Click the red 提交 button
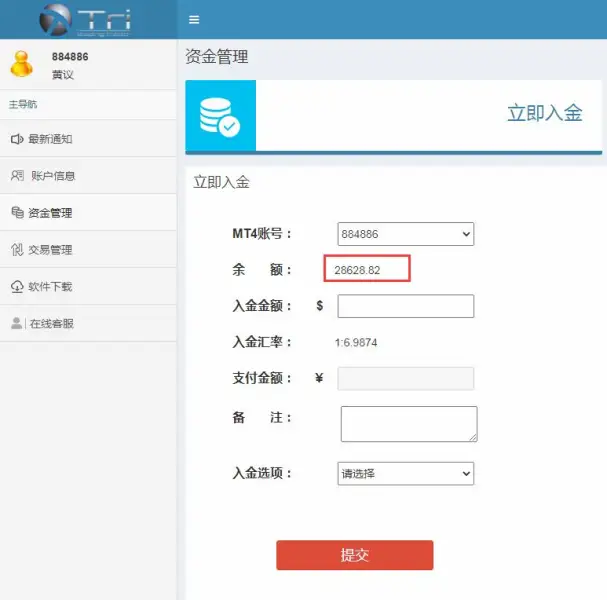 click(355, 555)
